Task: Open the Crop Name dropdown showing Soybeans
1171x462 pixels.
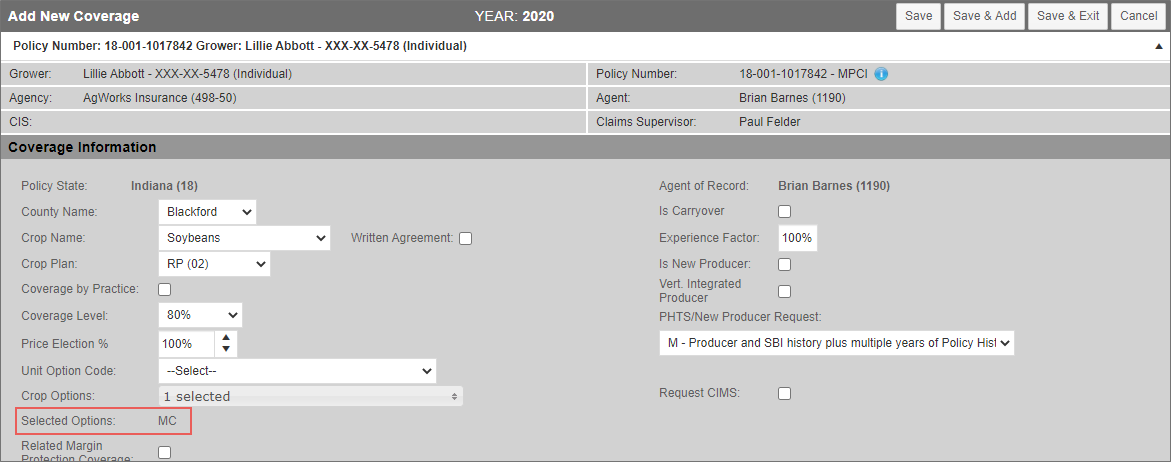Action: (244, 238)
